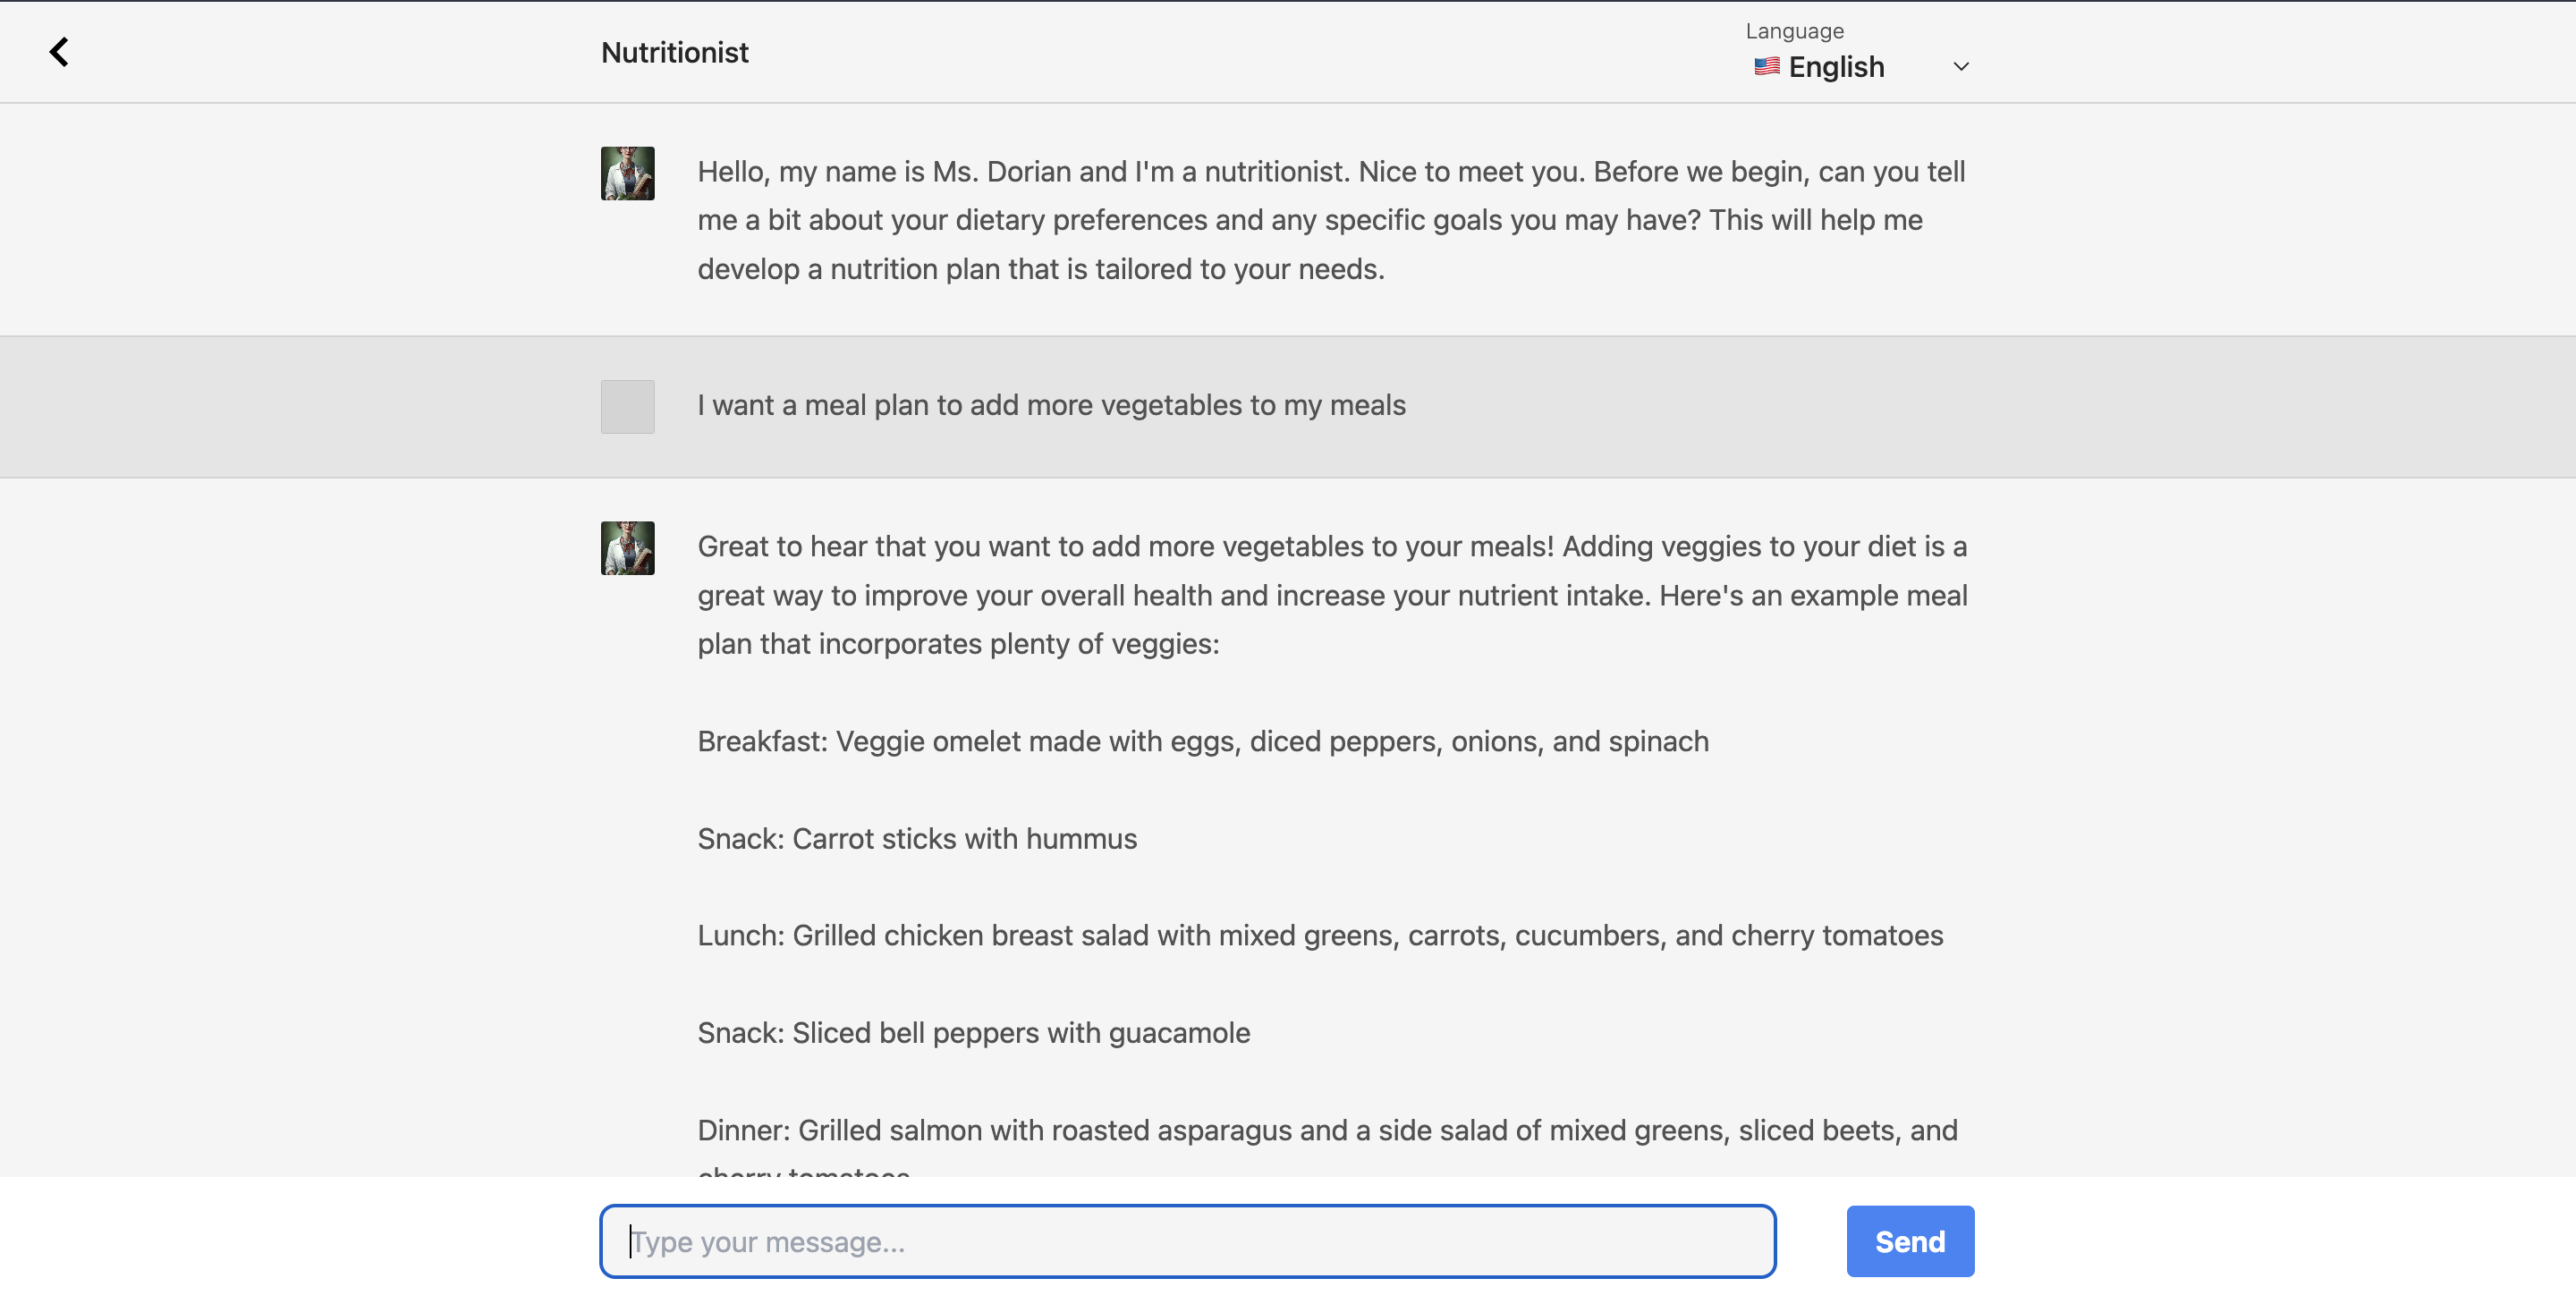The height and width of the screenshot is (1304, 2576).
Task: Click empty space in the highlighted user message row
Action: (x=2000, y=407)
